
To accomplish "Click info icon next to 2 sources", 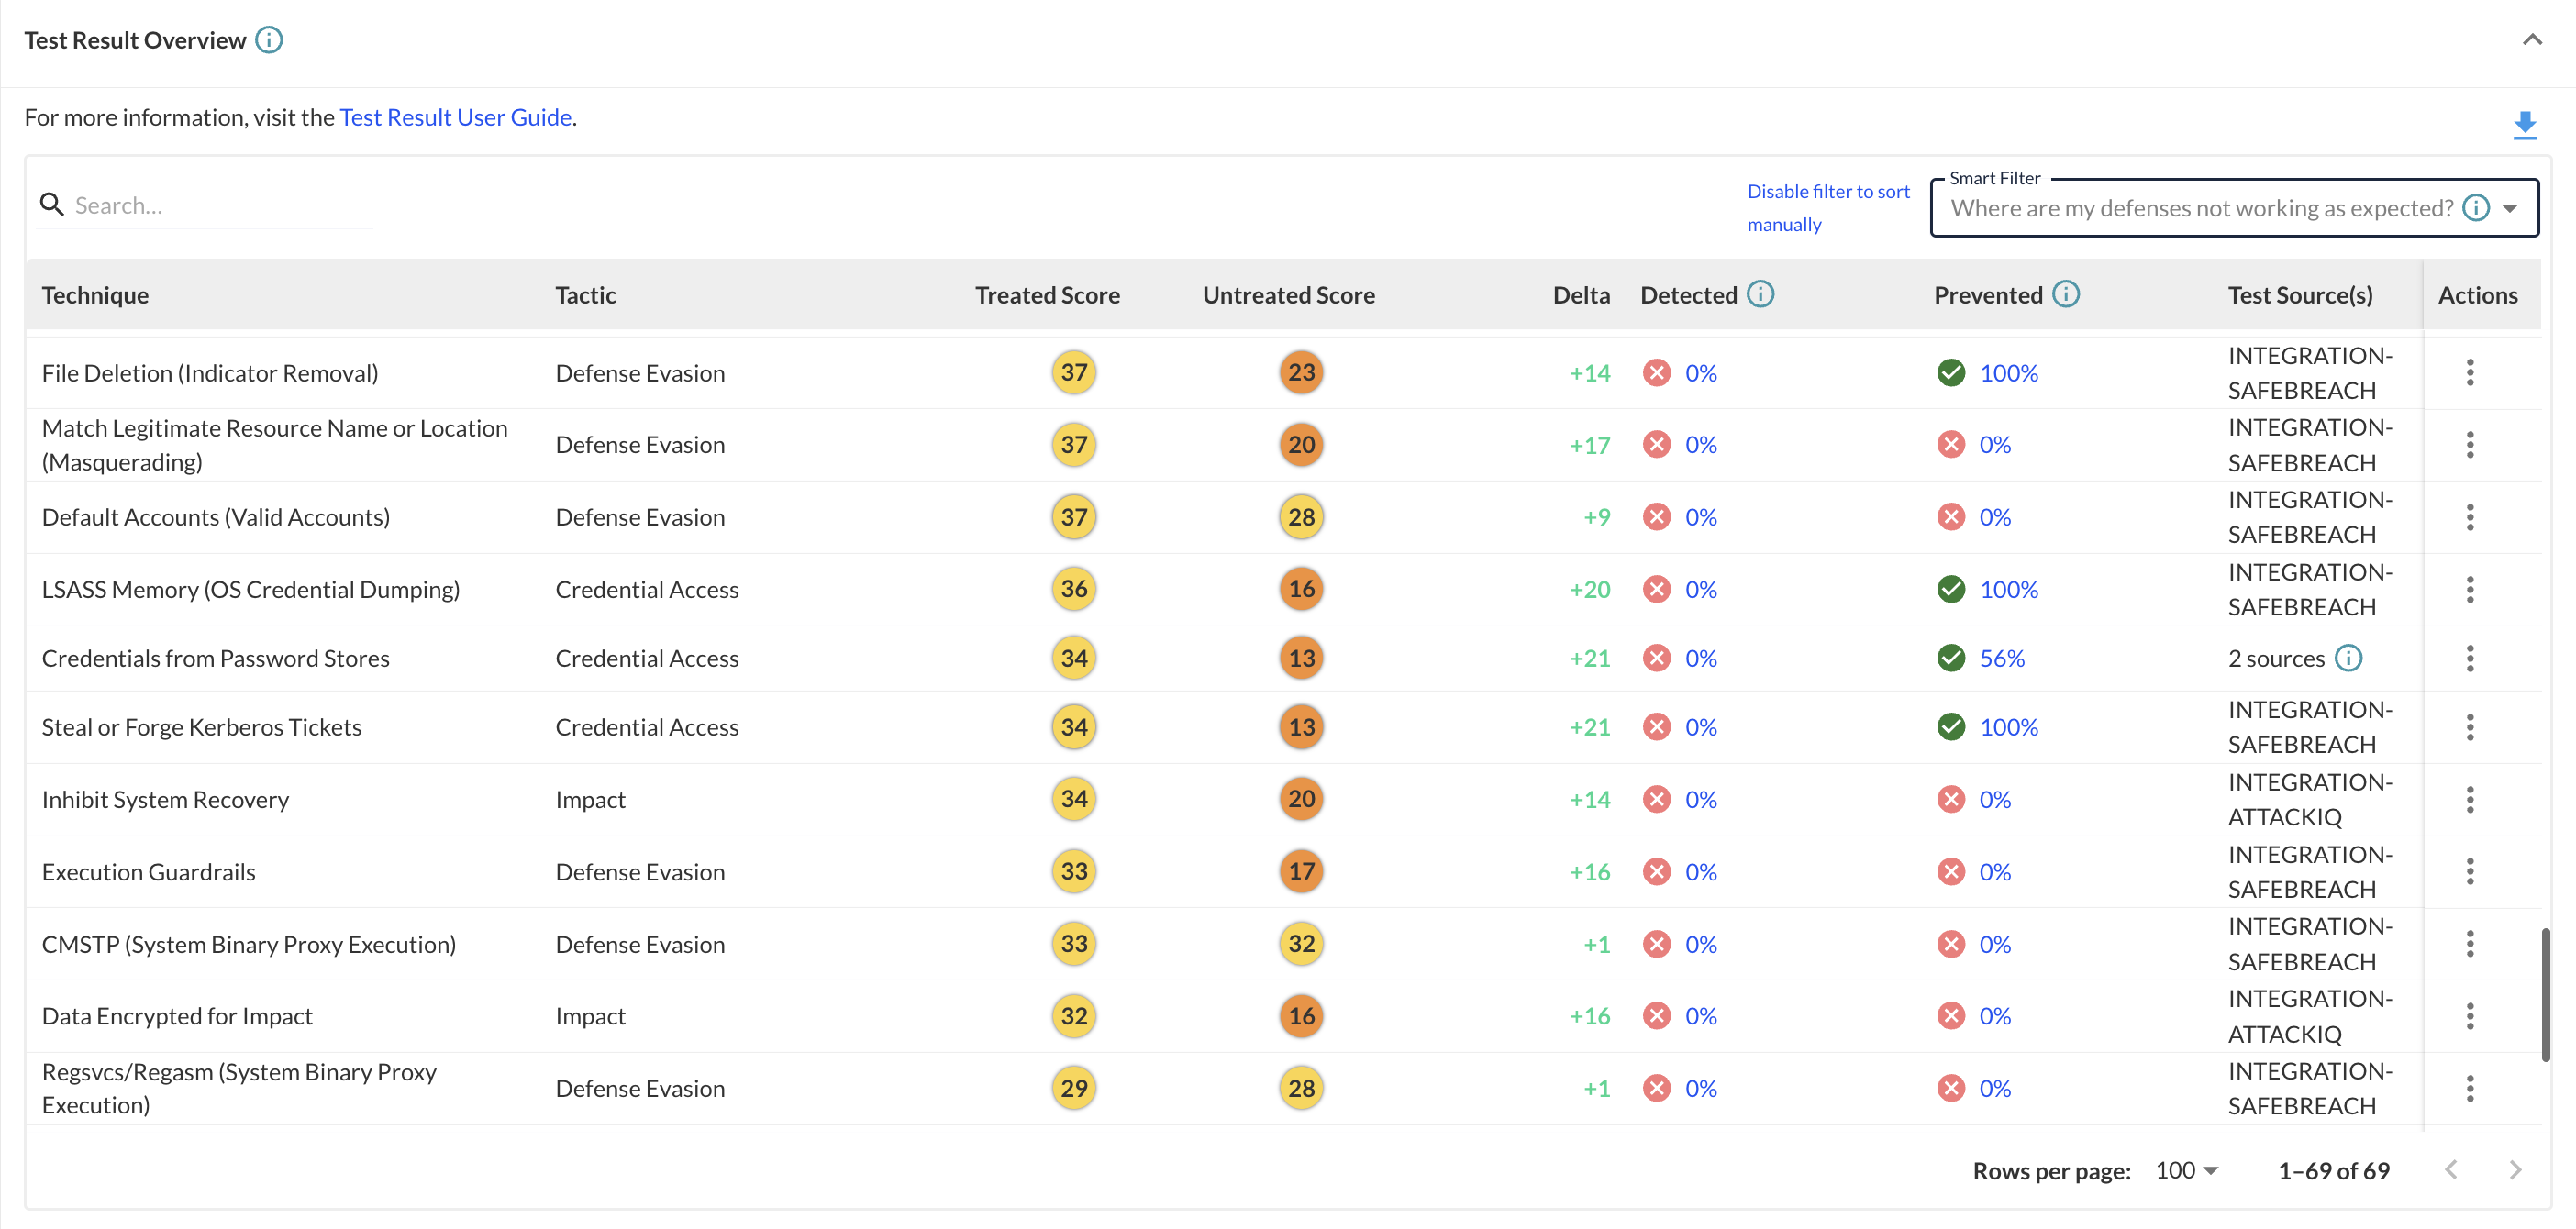I will [2348, 658].
